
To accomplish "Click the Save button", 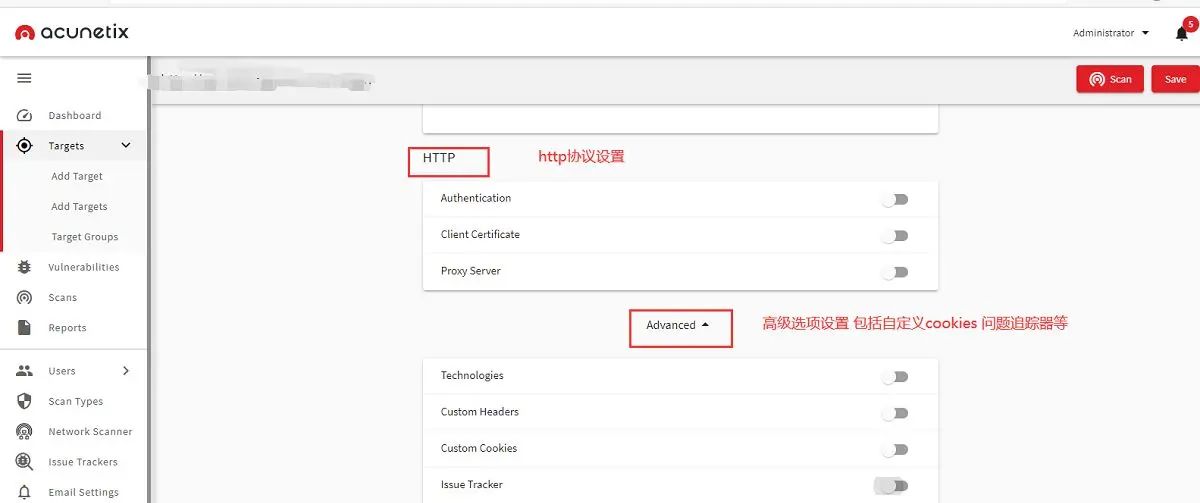I will click(1175, 79).
